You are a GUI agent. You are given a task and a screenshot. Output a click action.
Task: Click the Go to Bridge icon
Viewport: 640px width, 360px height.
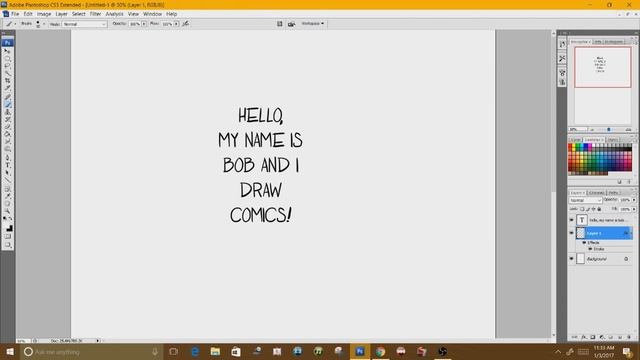[x=291, y=24]
